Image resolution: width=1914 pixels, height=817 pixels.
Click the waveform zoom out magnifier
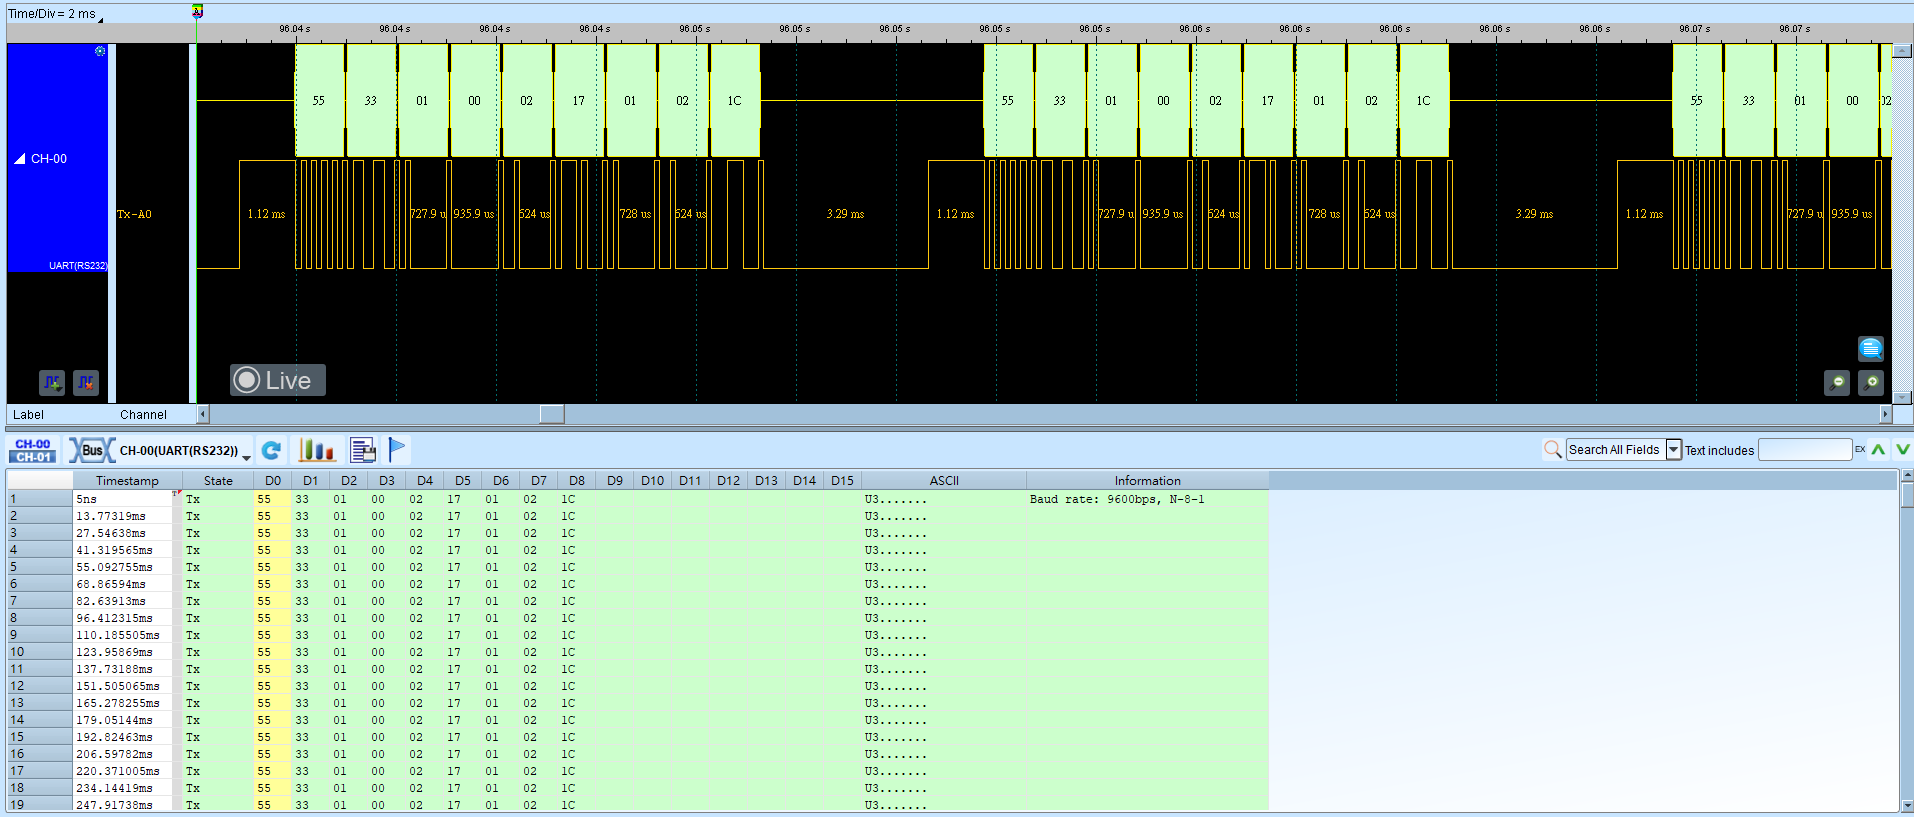pyautogui.click(x=1837, y=382)
